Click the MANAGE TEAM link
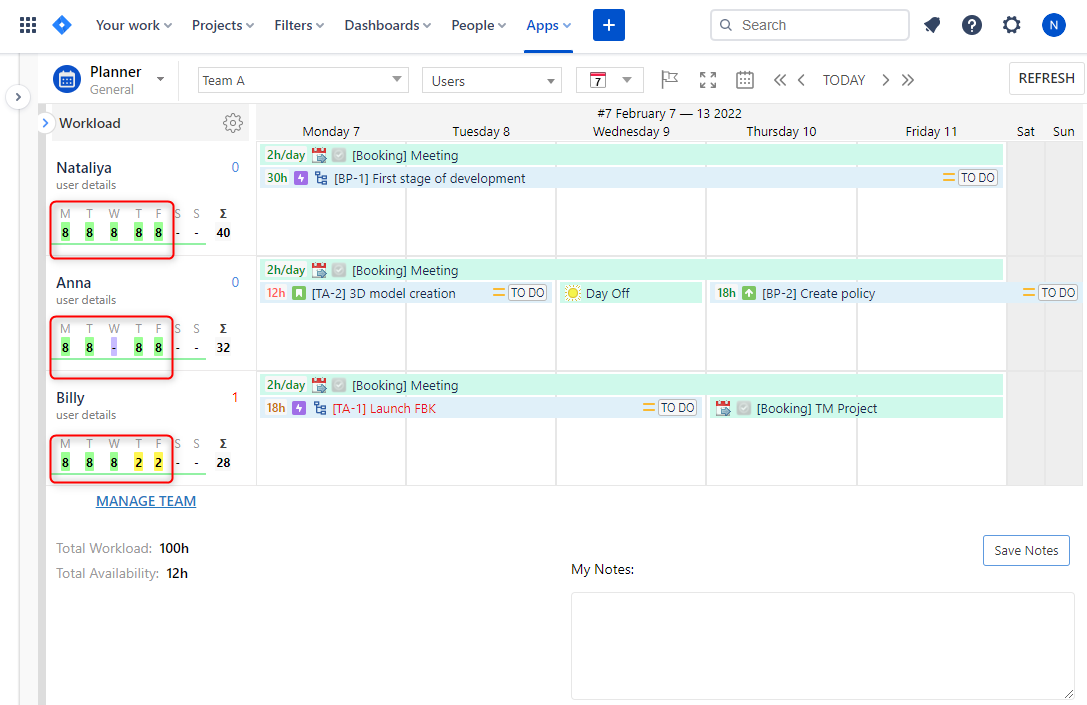 click(145, 500)
